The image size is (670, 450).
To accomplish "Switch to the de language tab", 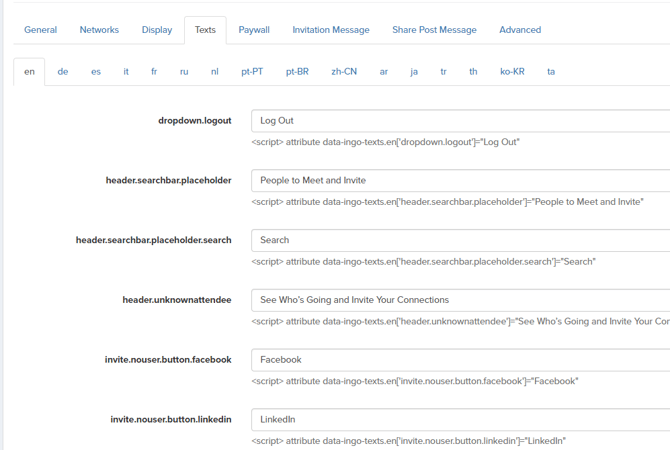I will [x=63, y=72].
